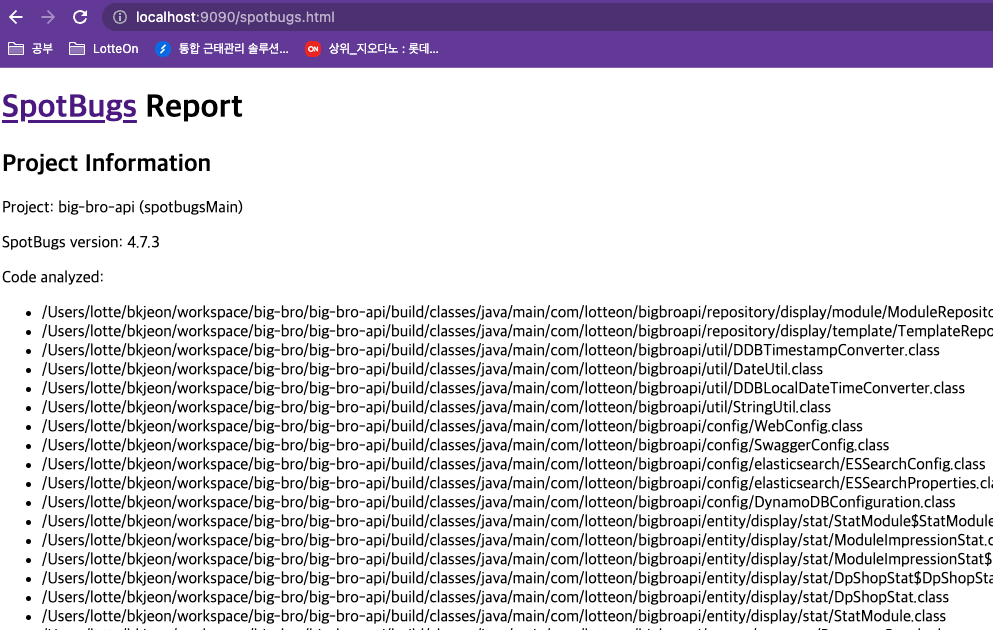Follow the SpotBugs heading link

pyautogui.click(x=69, y=106)
